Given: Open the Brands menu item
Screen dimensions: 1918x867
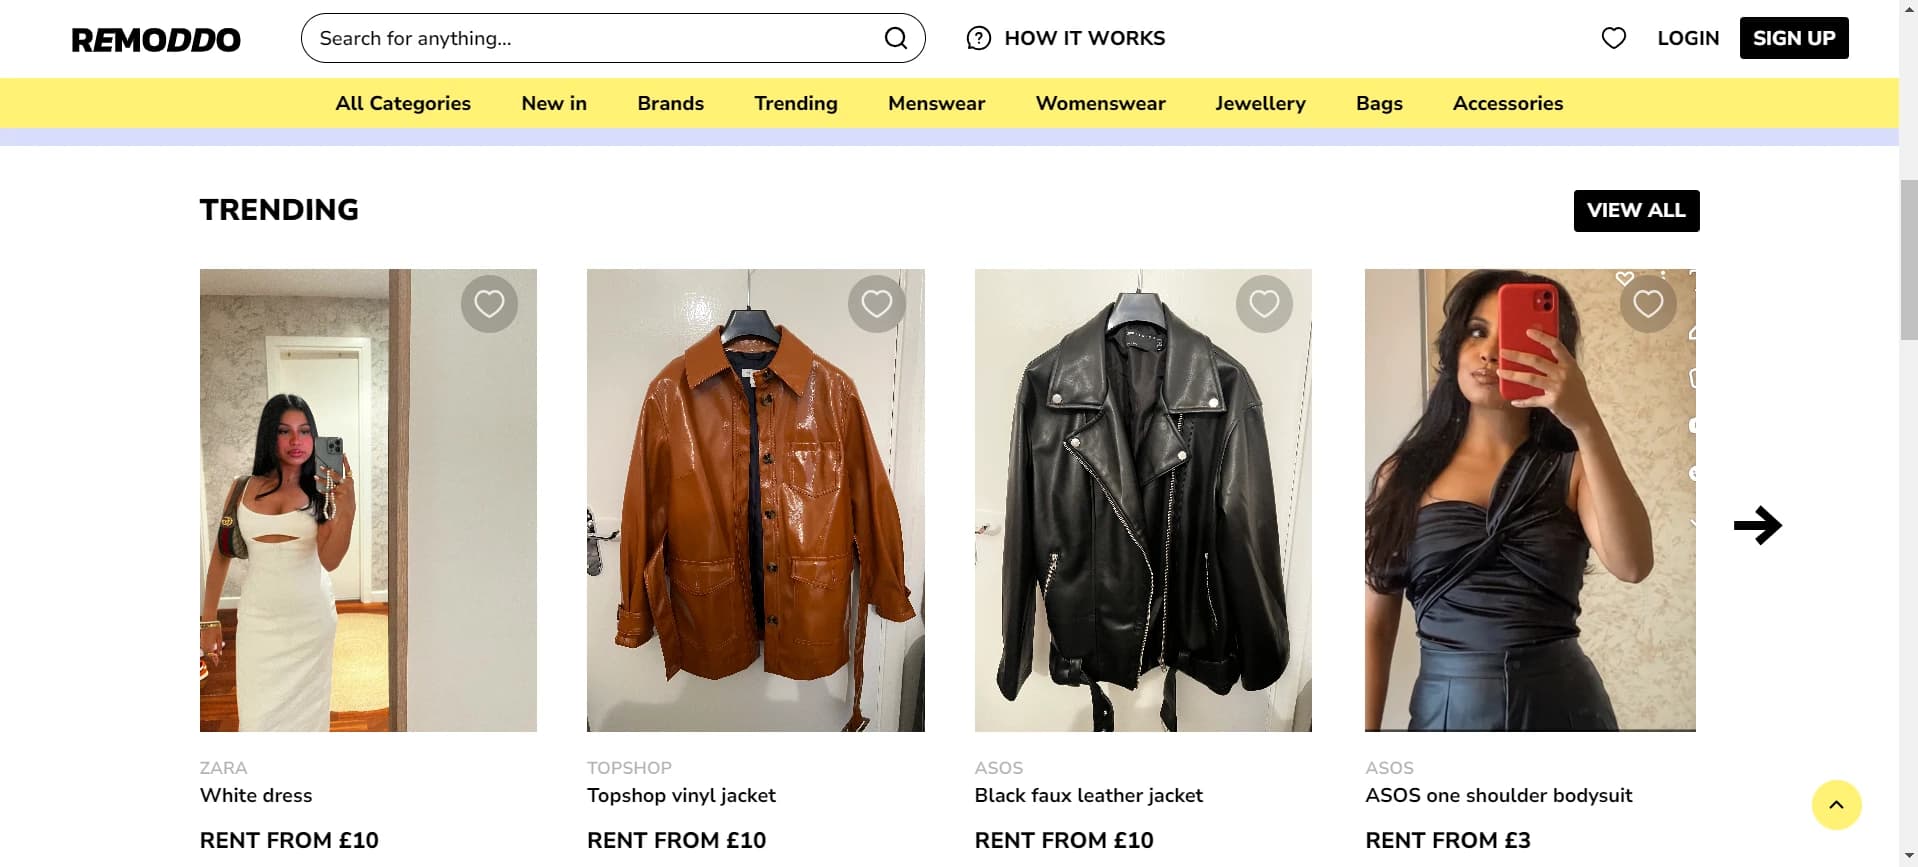Looking at the screenshot, I should tap(670, 103).
